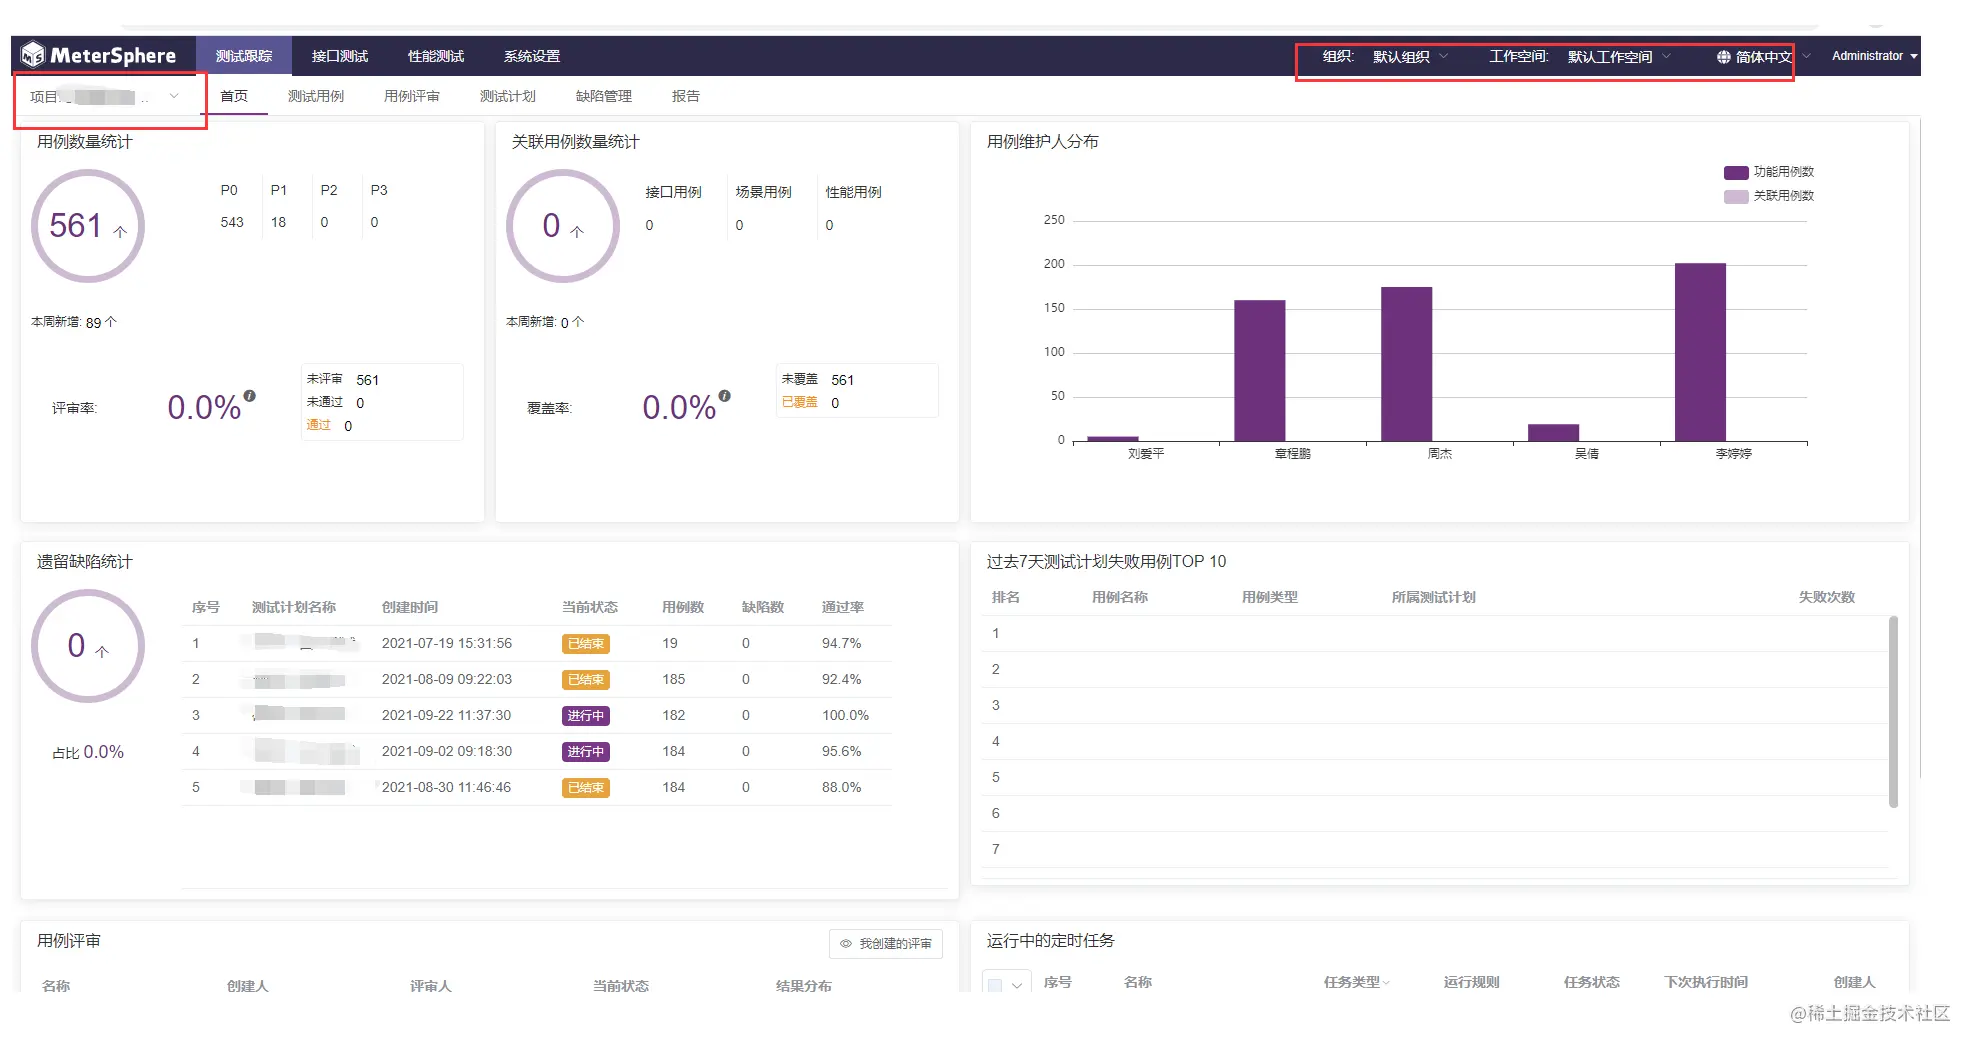The image size is (1978, 1051).
Task: Click the arrow beside 561 case count
Action: coord(120,231)
